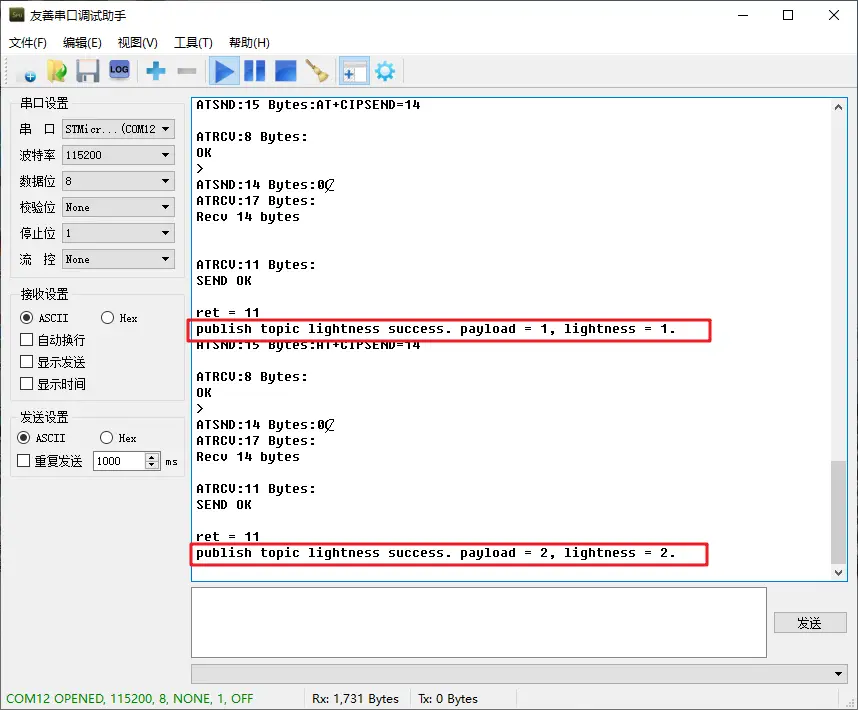The image size is (858, 710).
Task: Click status text COM12 OPENED, 115200
Action: point(130,699)
